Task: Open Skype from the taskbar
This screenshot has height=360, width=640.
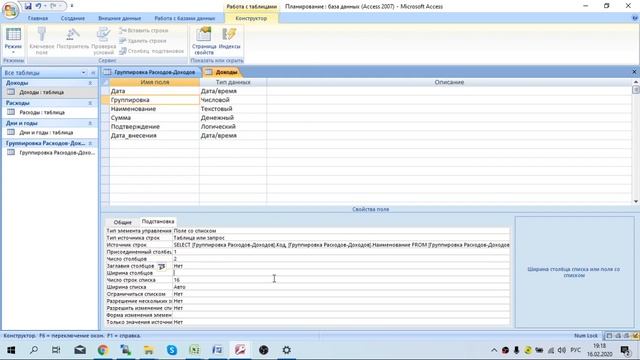Action: 172,350
